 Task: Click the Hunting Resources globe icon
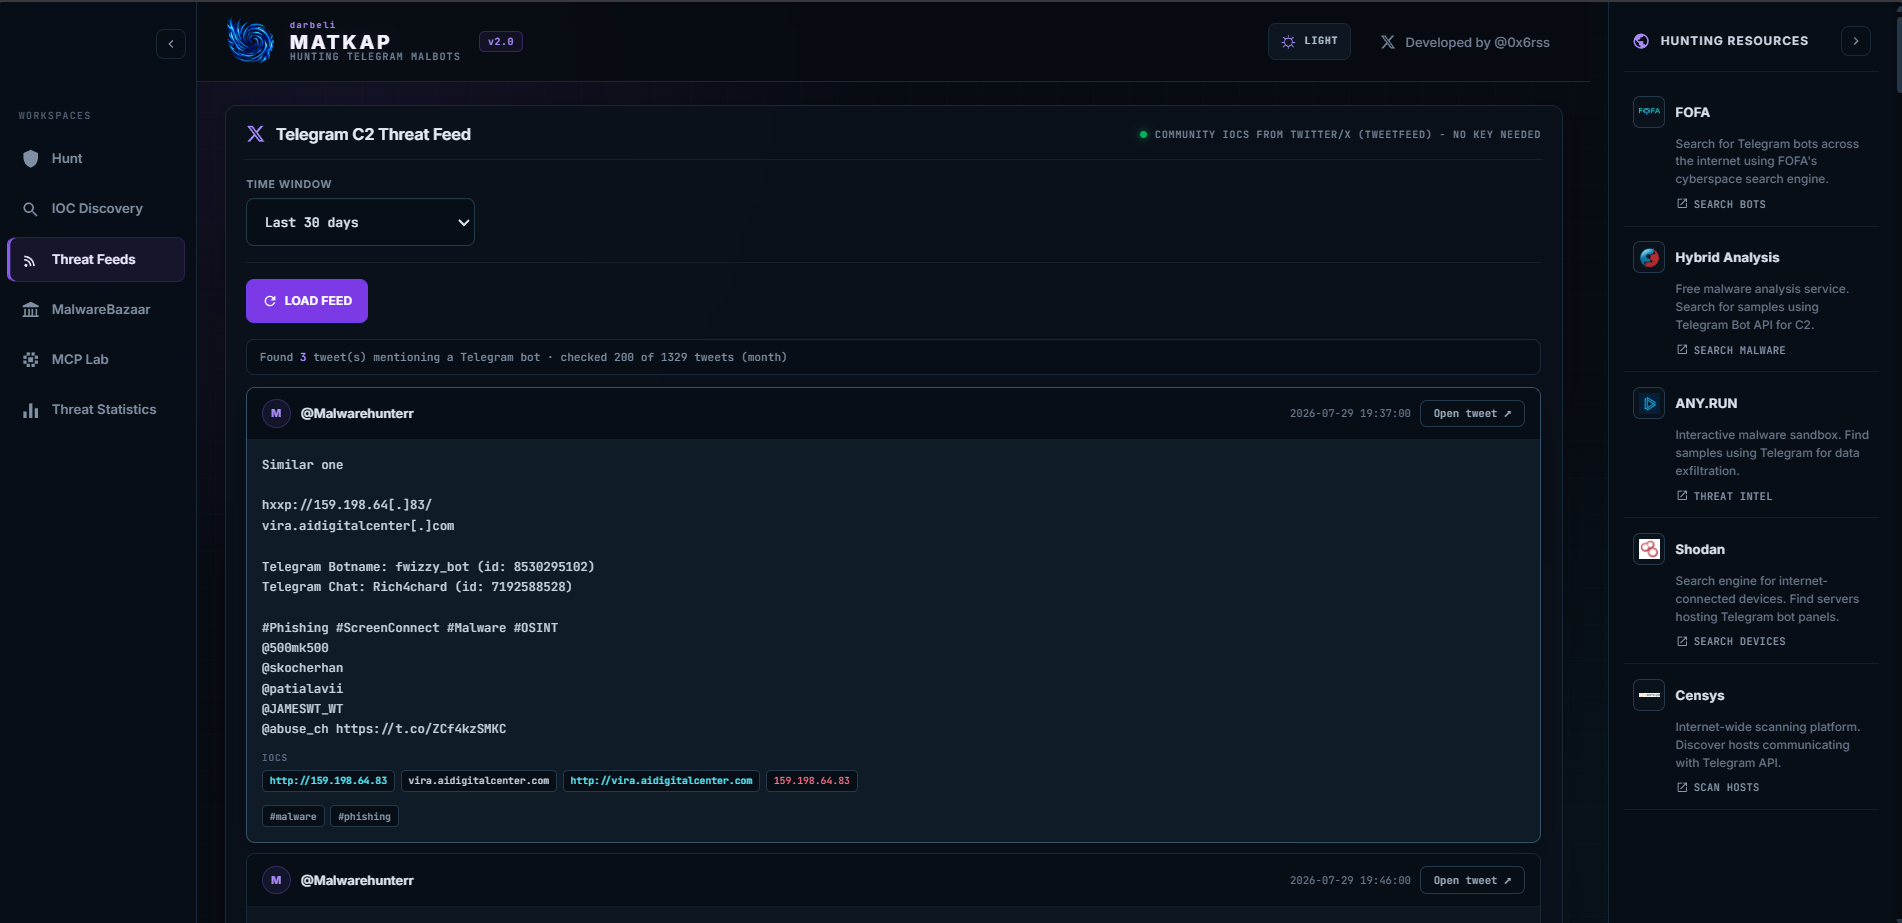pyautogui.click(x=1641, y=41)
